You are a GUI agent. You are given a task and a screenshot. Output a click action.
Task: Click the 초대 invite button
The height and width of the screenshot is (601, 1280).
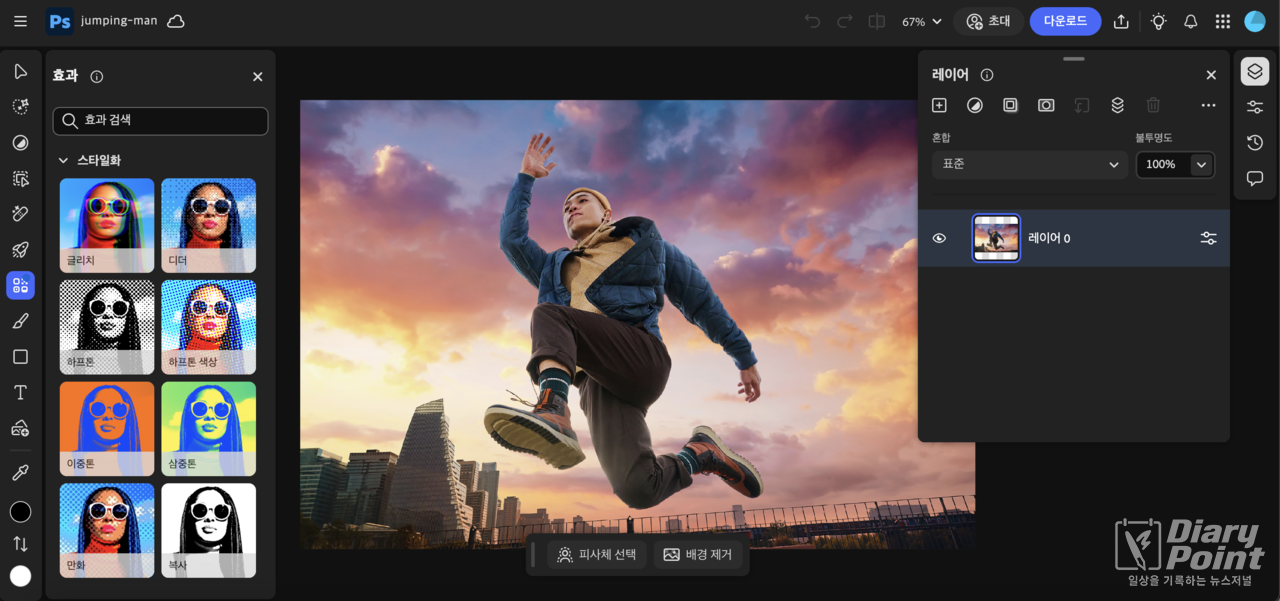click(x=988, y=21)
